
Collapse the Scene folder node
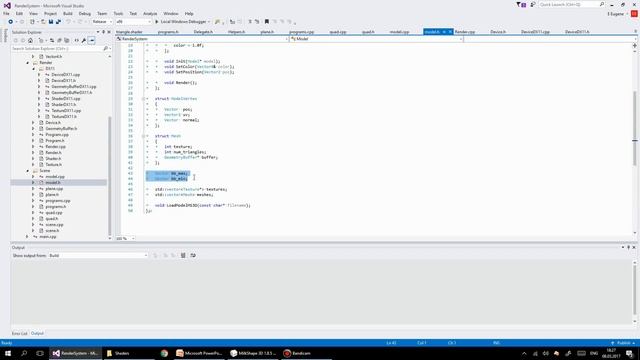click(x=28, y=171)
